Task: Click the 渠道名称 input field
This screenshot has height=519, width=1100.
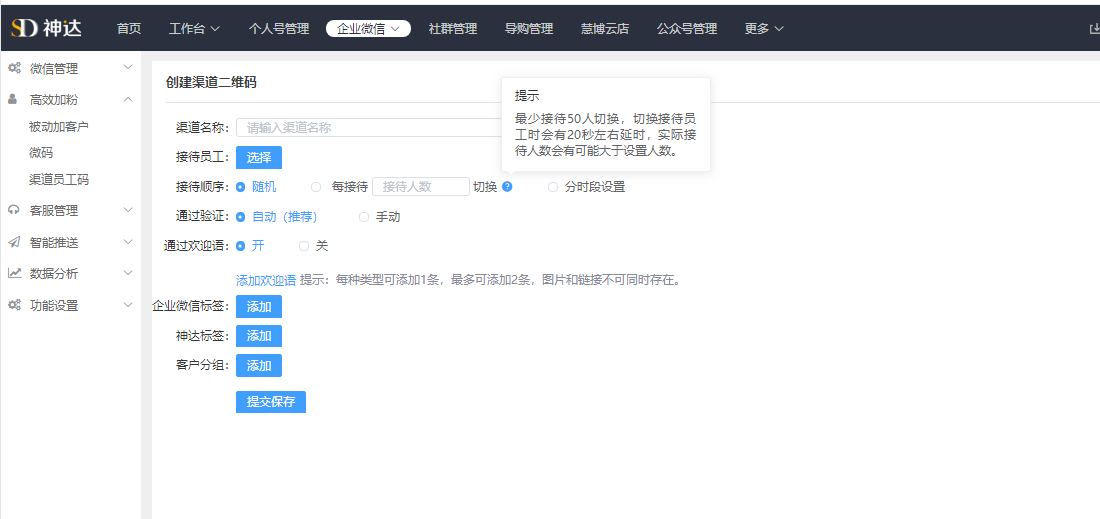Action: tap(370, 128)
